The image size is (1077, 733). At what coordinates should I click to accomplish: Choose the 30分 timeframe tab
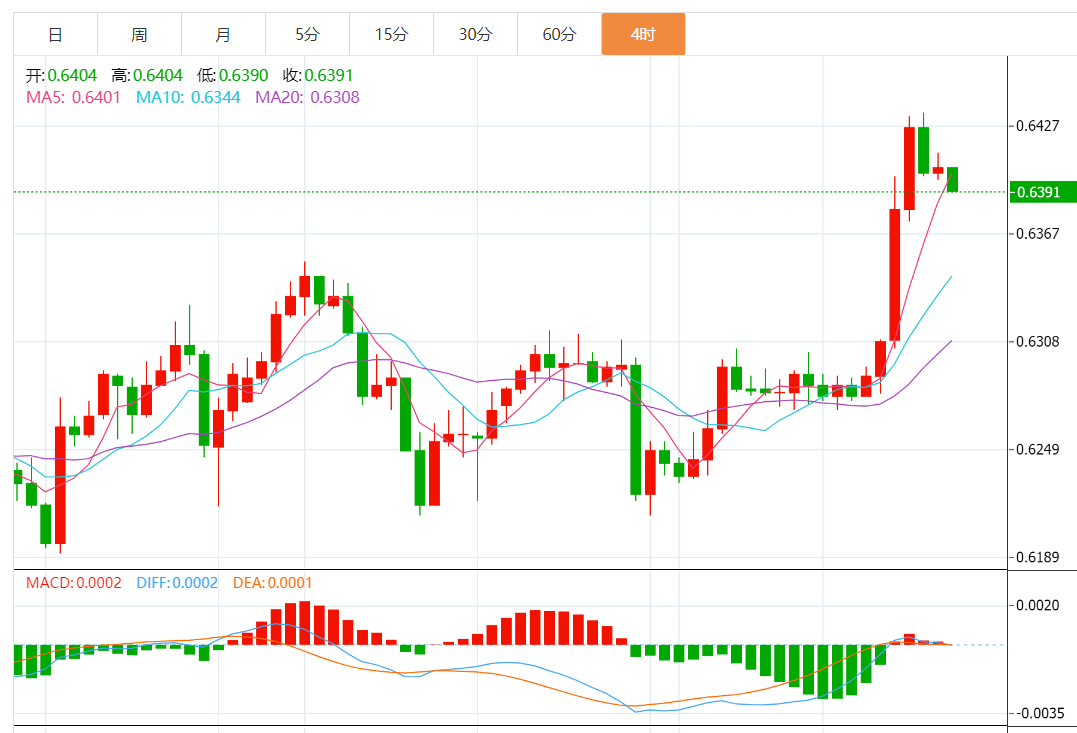click(475, 34)
